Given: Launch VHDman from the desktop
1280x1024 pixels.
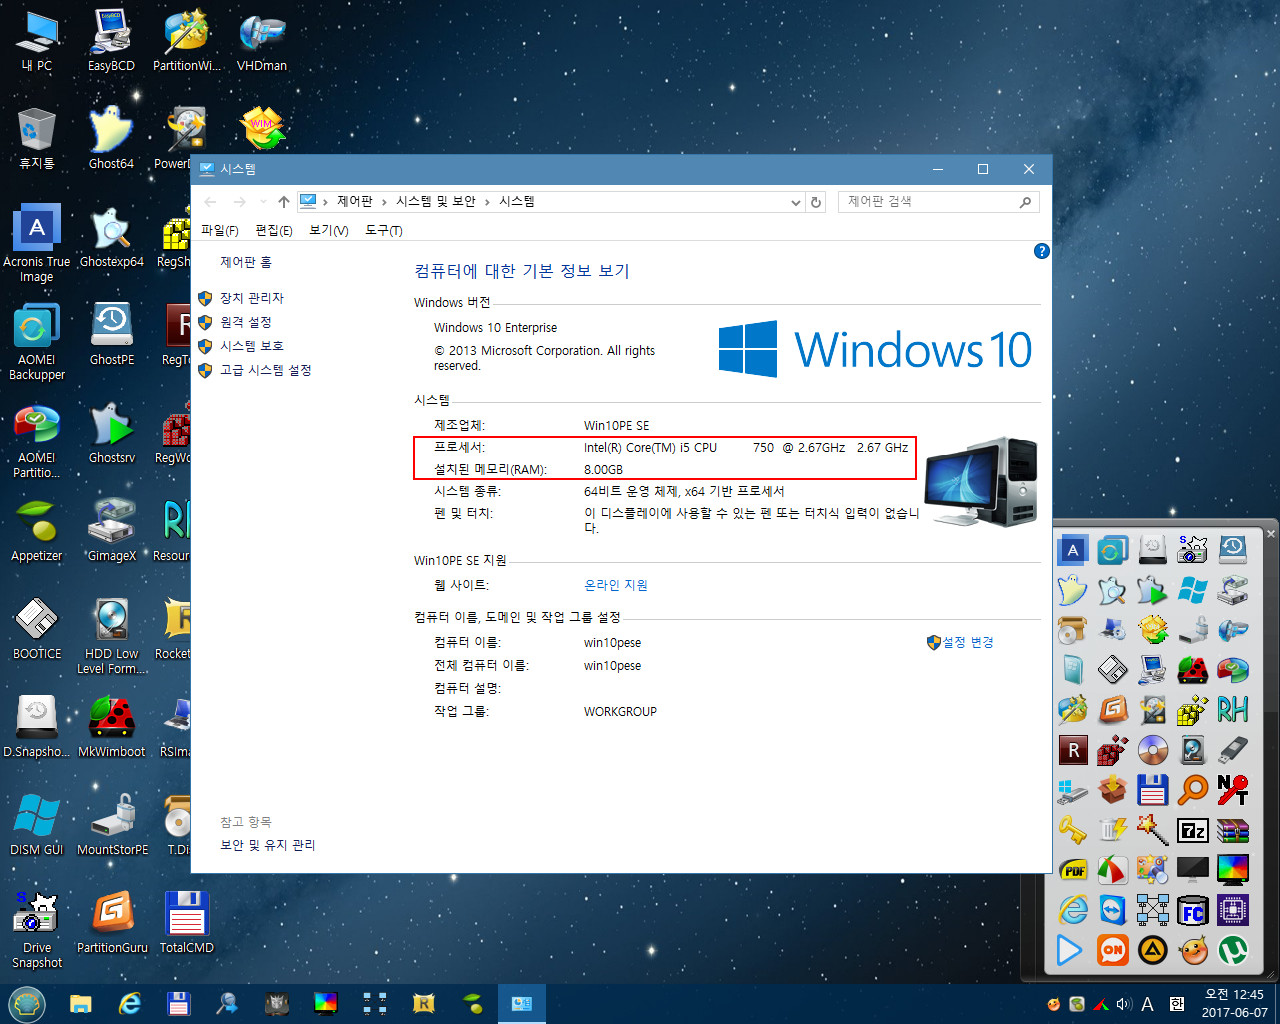Looking at the screenshot, I should pos(262,40).
